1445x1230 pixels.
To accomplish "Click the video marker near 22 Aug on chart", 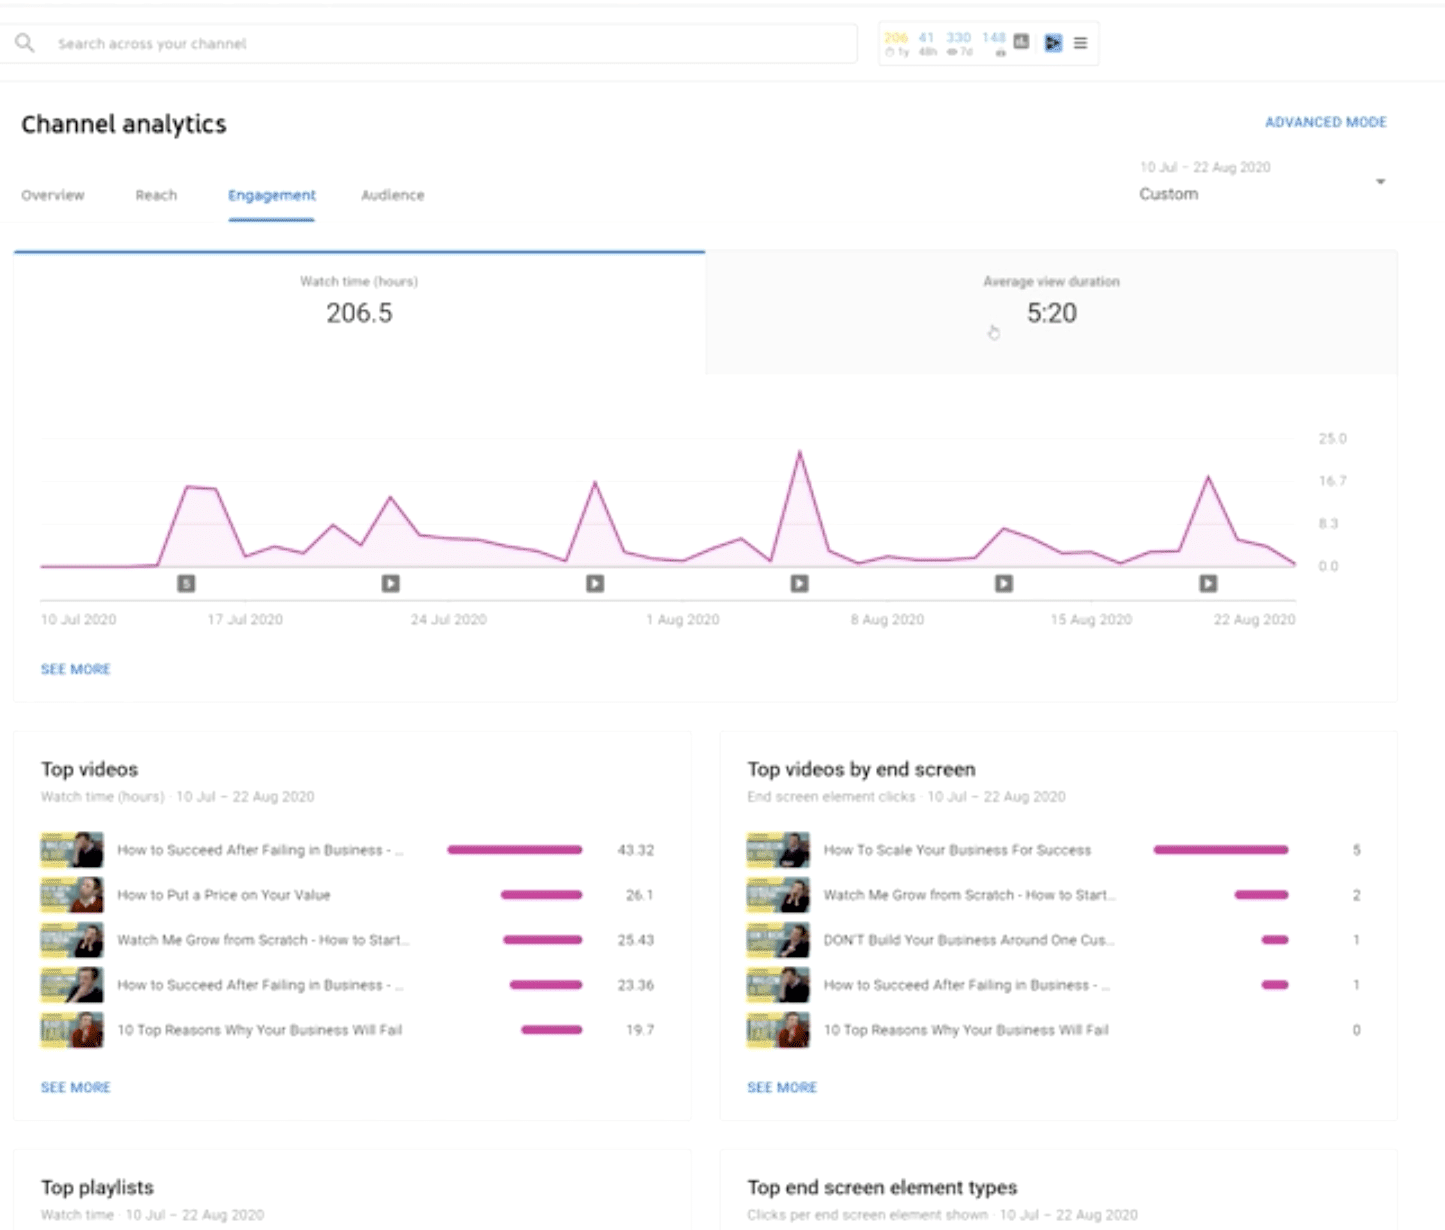I will point(1207,583).
